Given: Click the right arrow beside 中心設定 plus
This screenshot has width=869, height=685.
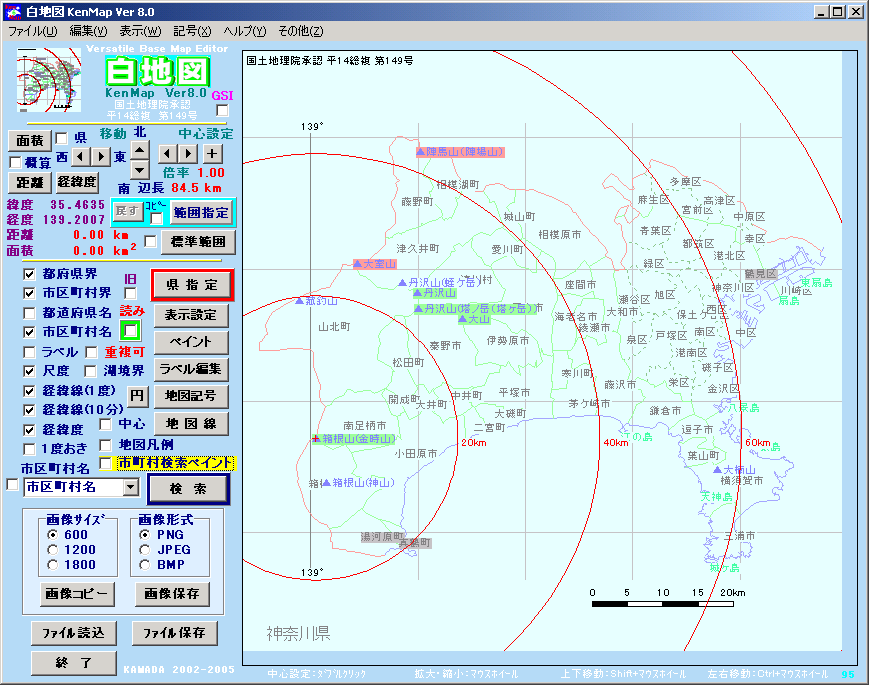Looking at the screenshot, I should tap(187, 153).
